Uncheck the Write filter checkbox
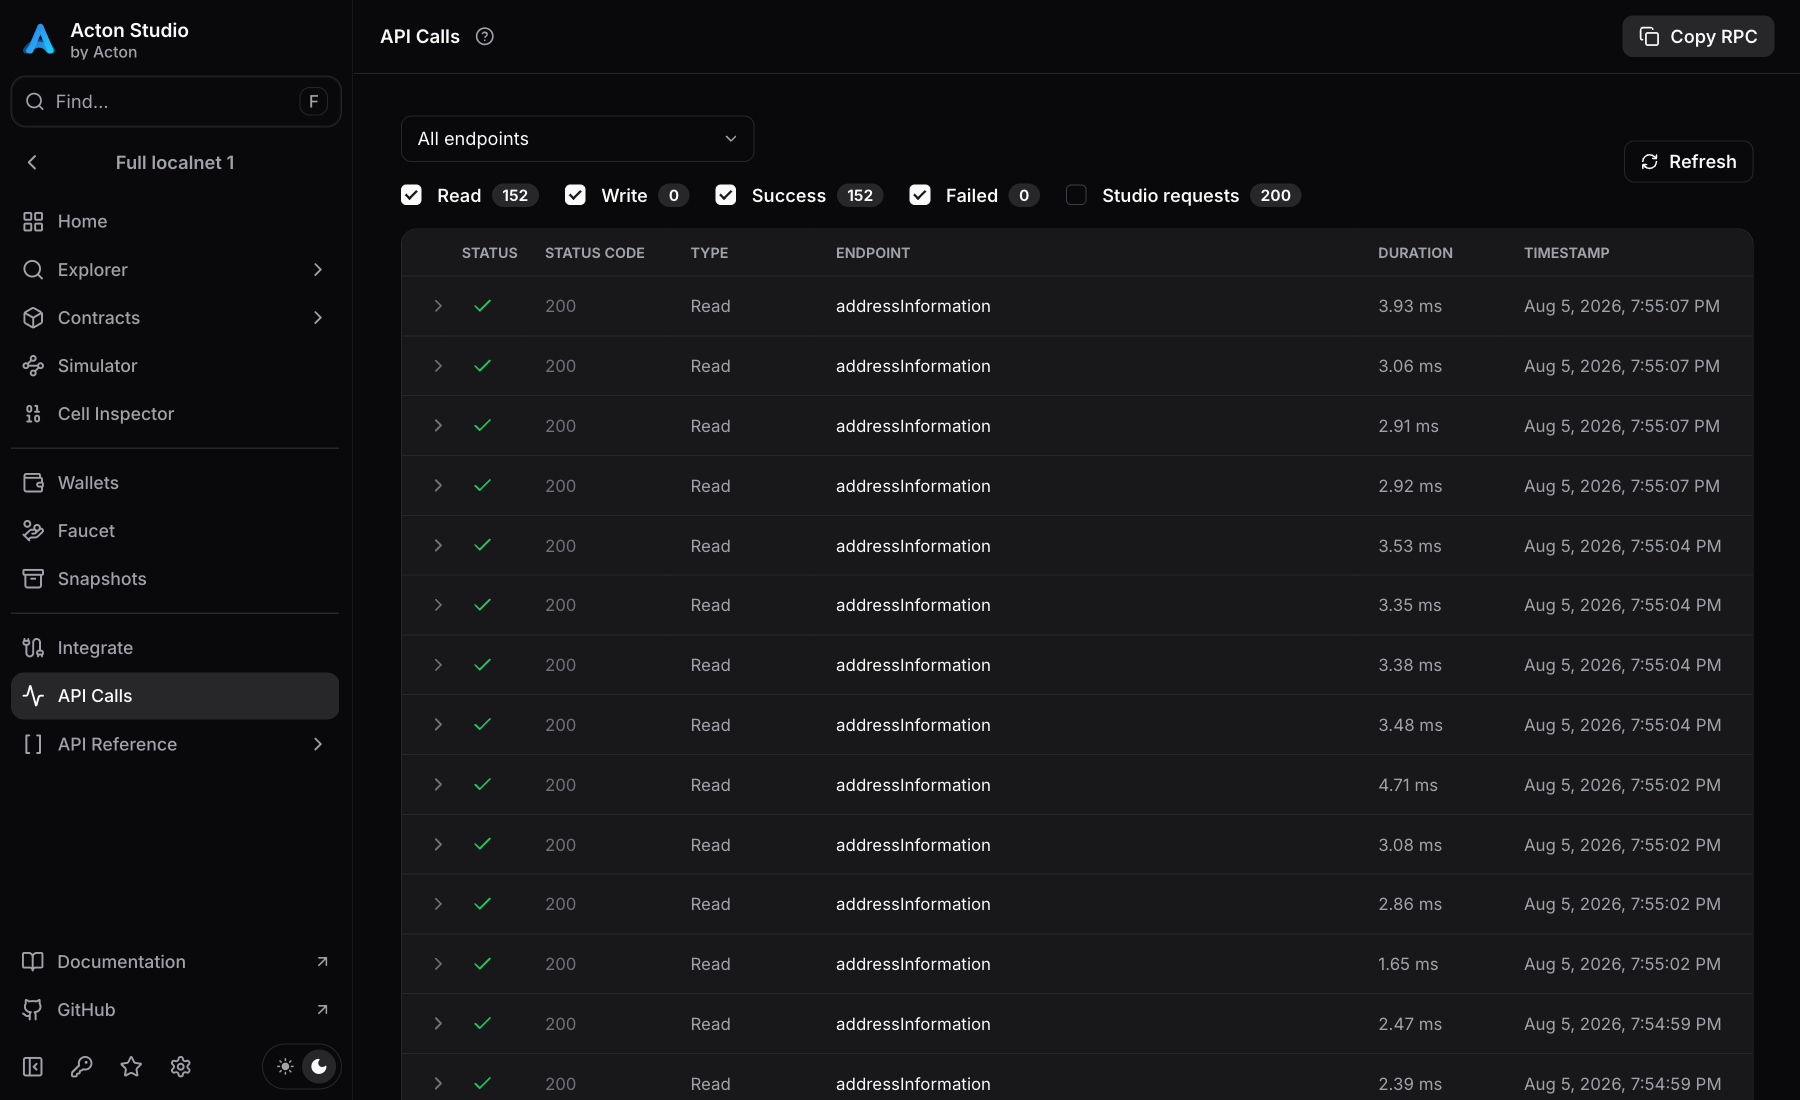1800x1100 pixels. point(575,195)
